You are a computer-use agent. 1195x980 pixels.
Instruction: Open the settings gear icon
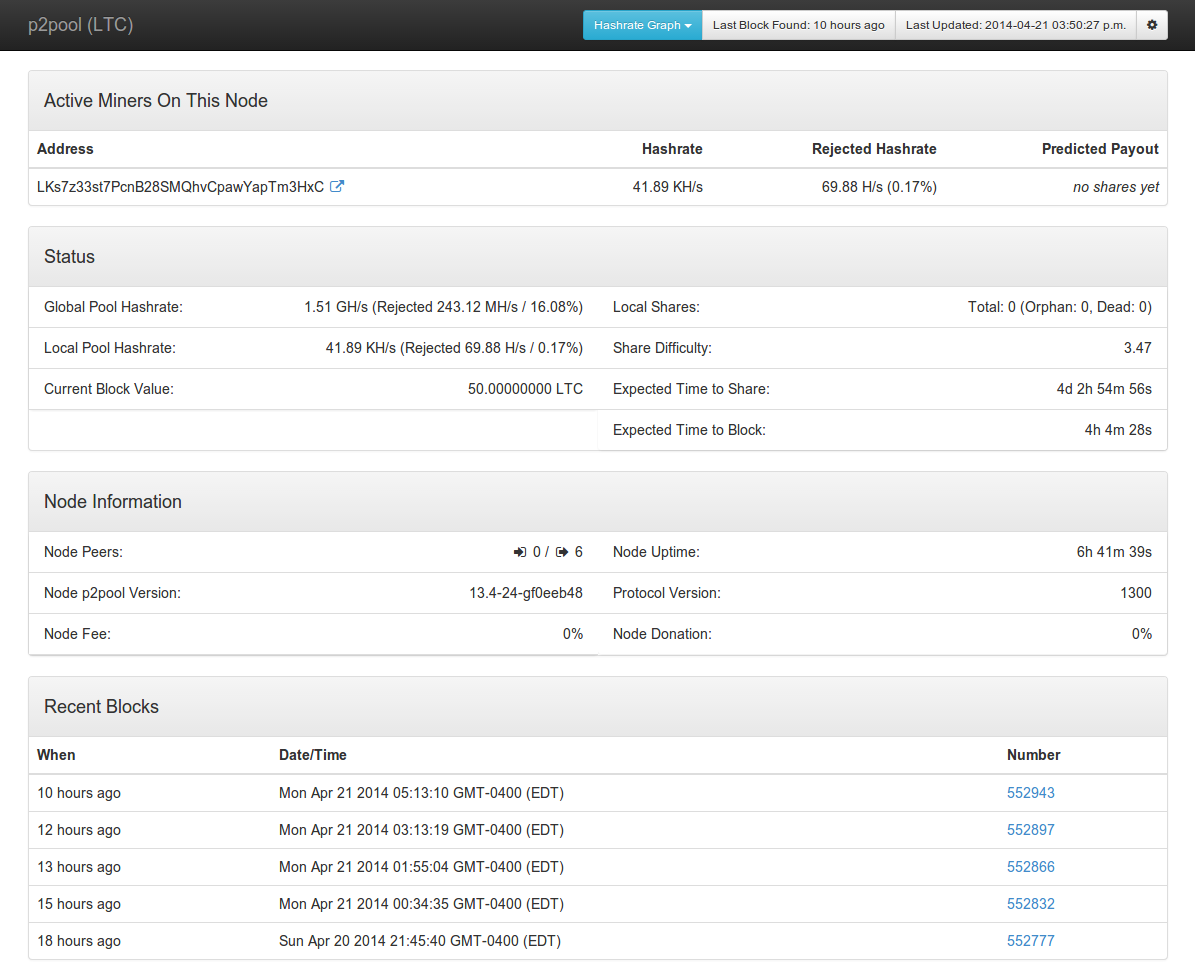click(1152, 25)
